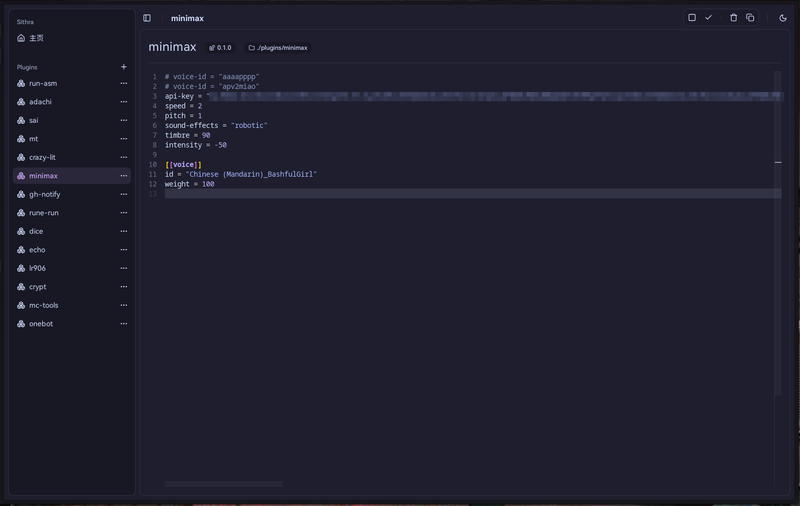Open the crazy-lit plugin entry
The height and width of the screenshot is (506, 800).
pos(42,158)
